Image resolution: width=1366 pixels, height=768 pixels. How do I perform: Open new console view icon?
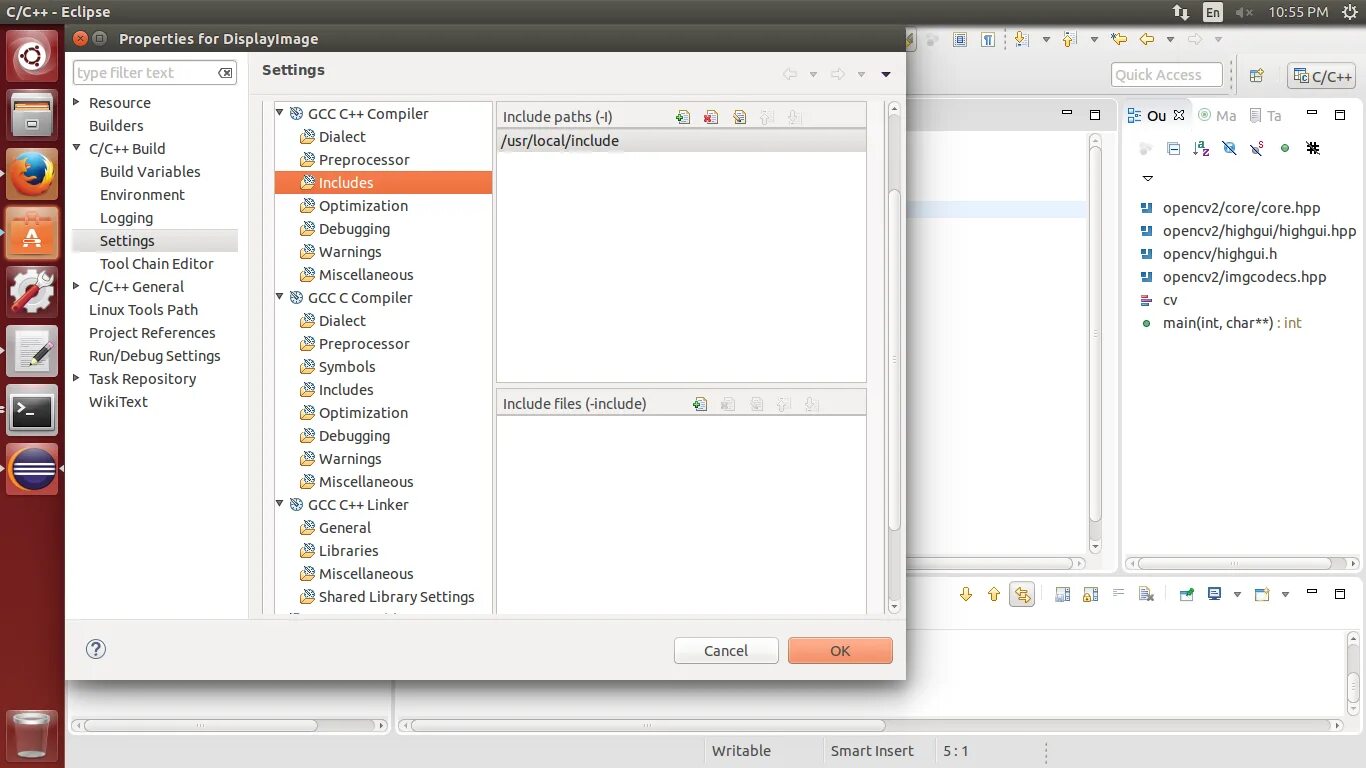pos(1262,594)
